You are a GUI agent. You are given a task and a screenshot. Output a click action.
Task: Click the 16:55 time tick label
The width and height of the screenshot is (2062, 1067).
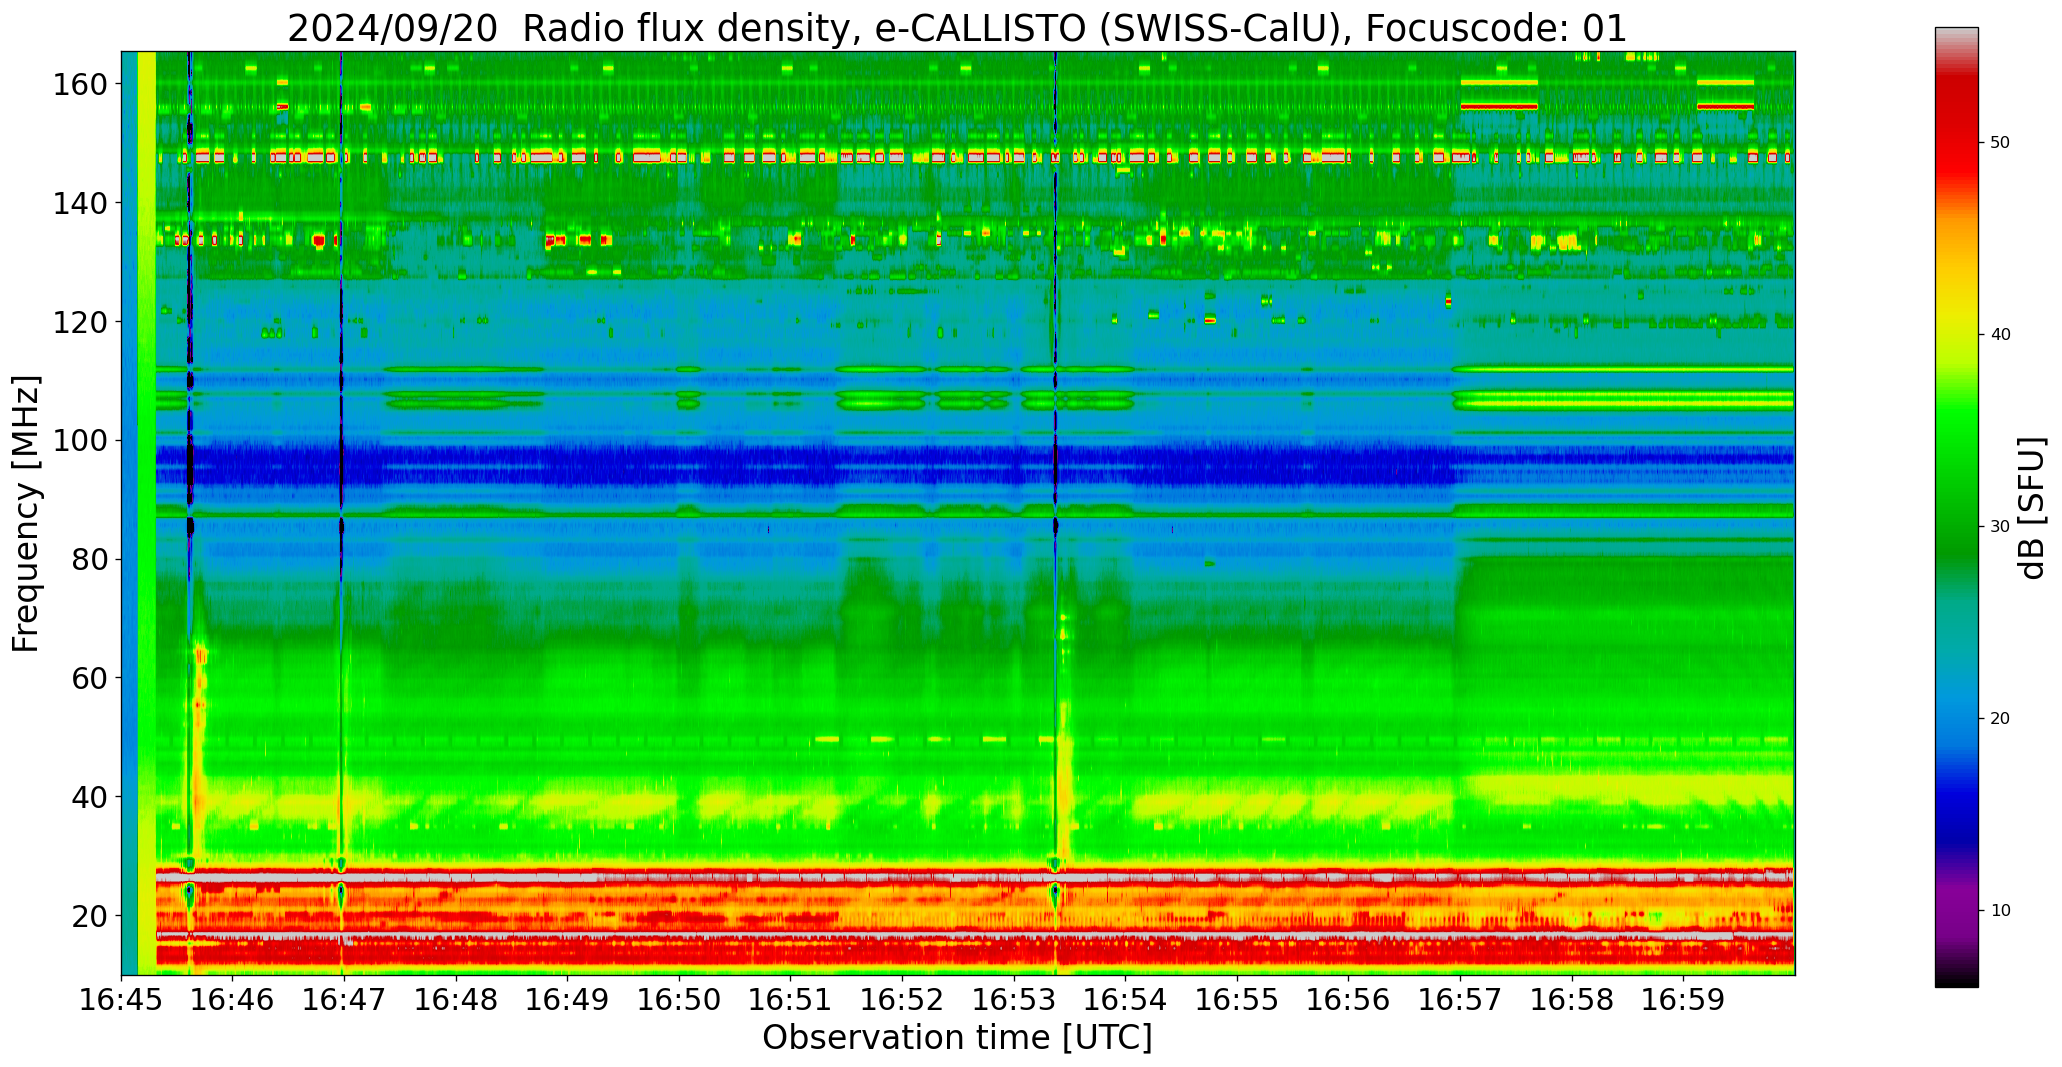click(x=1237, y=1000)
